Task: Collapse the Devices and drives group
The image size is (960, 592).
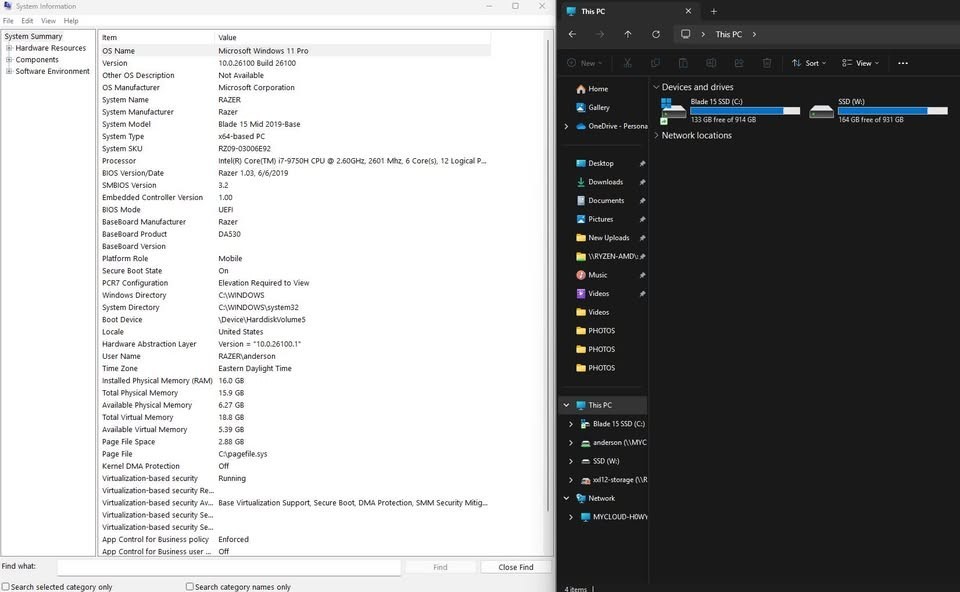Action: [656, 87]
